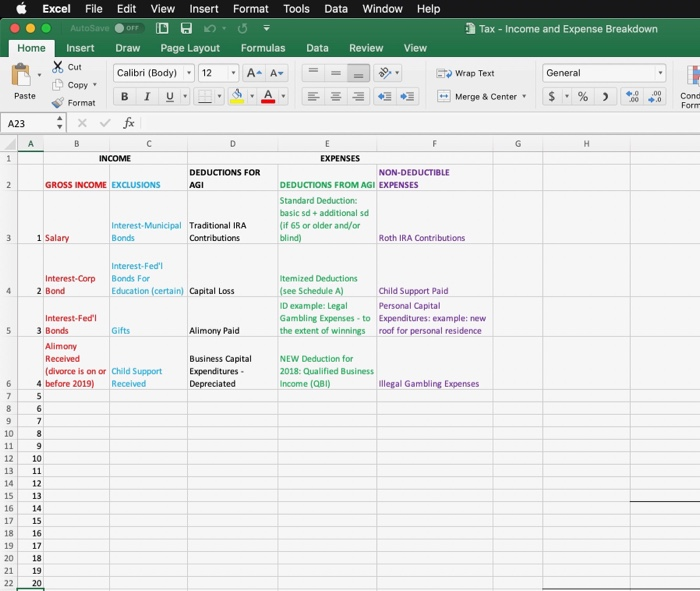This screenshot has height=591, width=700.
Task: Toggle bold formatting
Action: point(125,96)
